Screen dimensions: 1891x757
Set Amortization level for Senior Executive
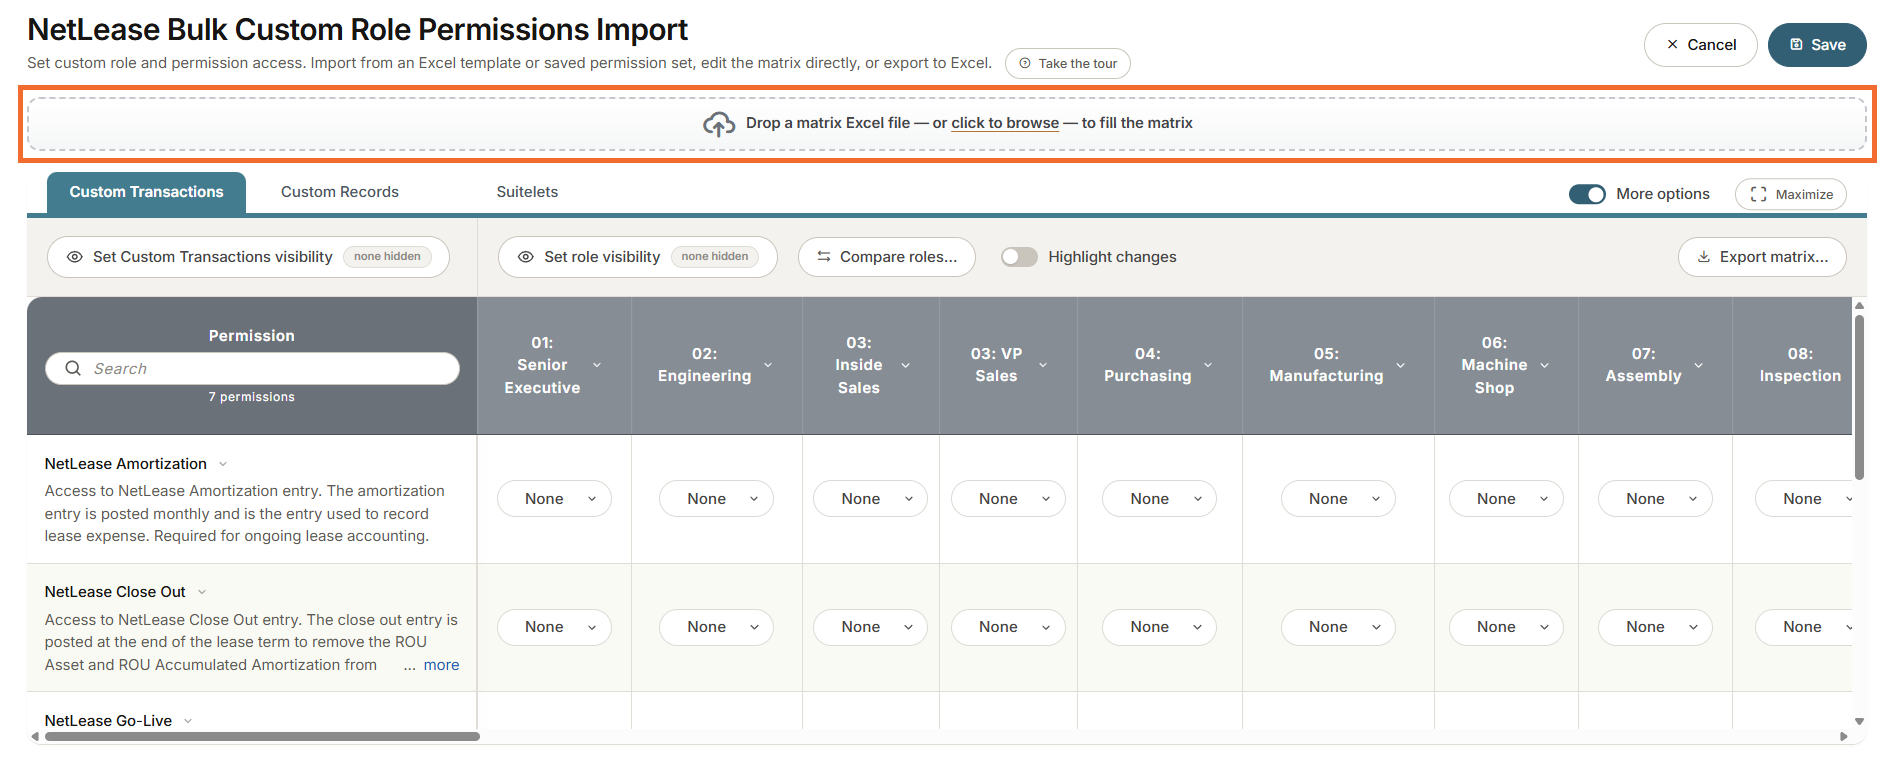click(x=554, y=499)
